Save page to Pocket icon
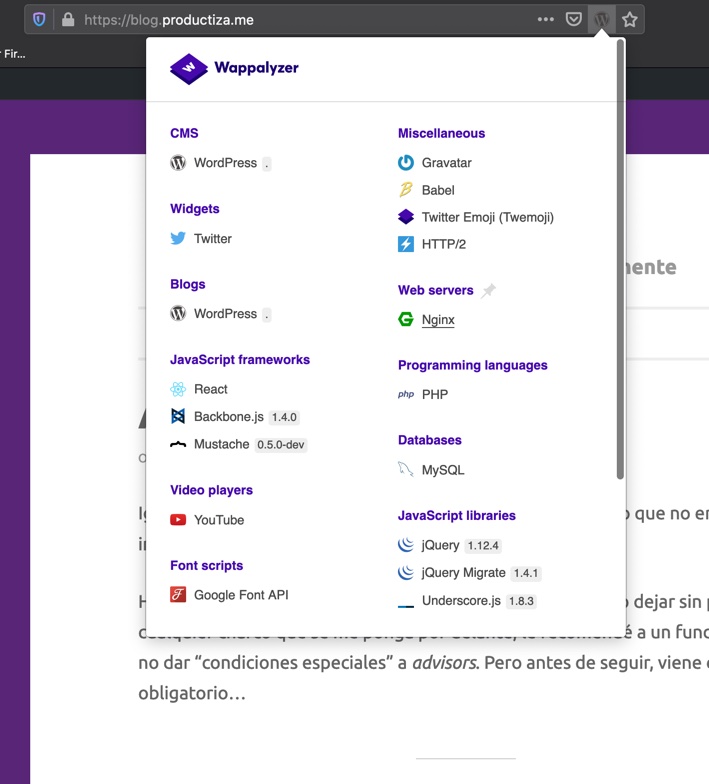 coord(574,19)
